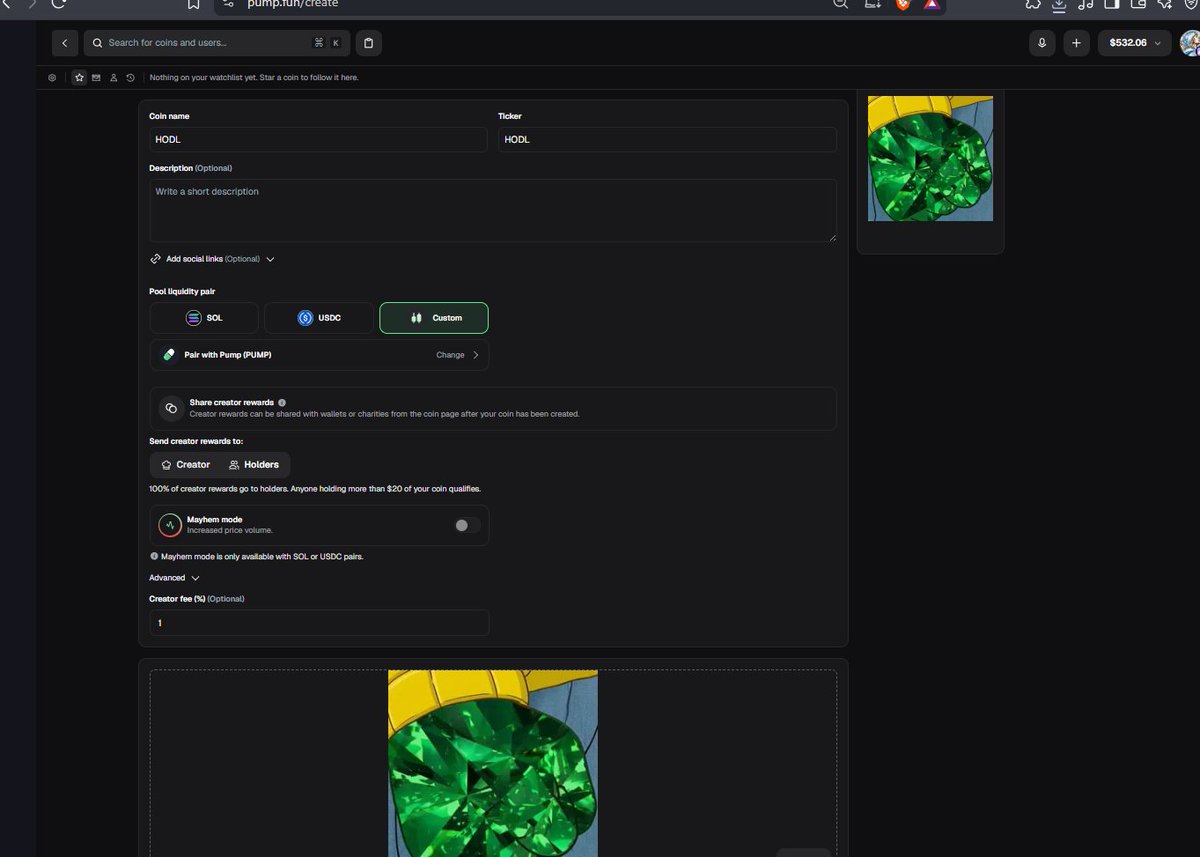
Task: Send creator rewards to Creator
Action: click(x=186, y=465)
